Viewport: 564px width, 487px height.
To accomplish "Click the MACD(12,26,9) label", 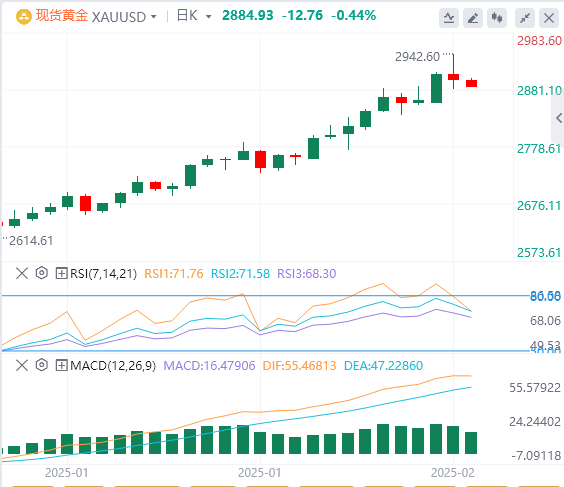I will coord(113,366).
